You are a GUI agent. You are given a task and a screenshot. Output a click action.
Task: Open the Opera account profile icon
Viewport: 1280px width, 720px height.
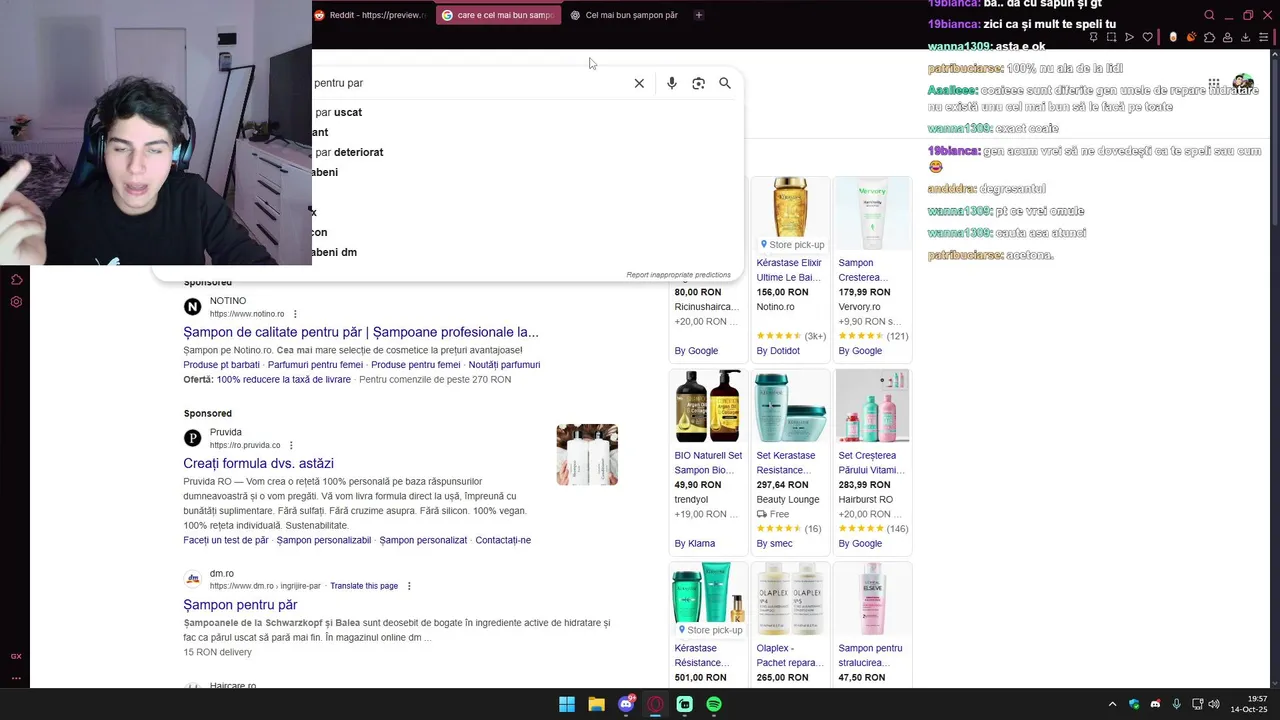[1227, 37]
